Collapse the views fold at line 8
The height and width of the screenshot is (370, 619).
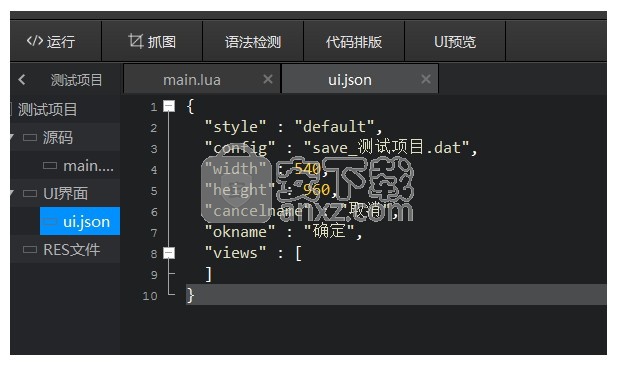point(169,253)
